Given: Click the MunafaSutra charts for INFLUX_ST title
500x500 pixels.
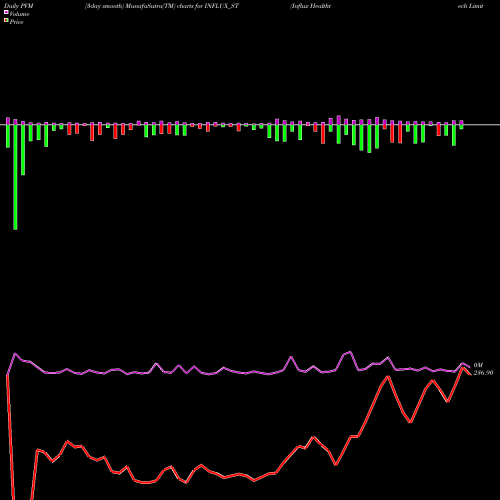Looking at the screenshot, I should [162, 6].
